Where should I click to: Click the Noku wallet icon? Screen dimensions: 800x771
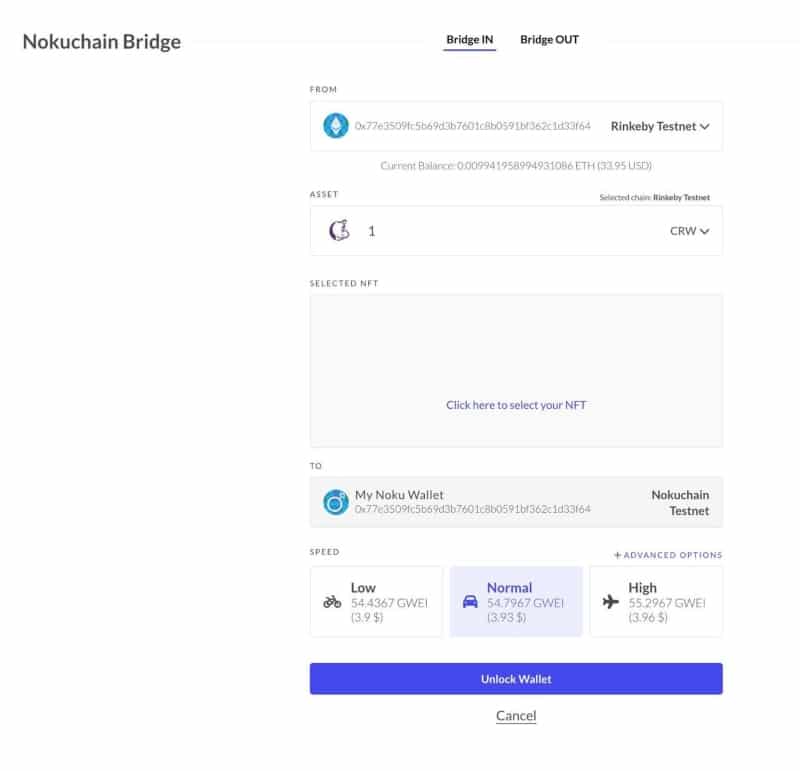[x=335, y=502]
